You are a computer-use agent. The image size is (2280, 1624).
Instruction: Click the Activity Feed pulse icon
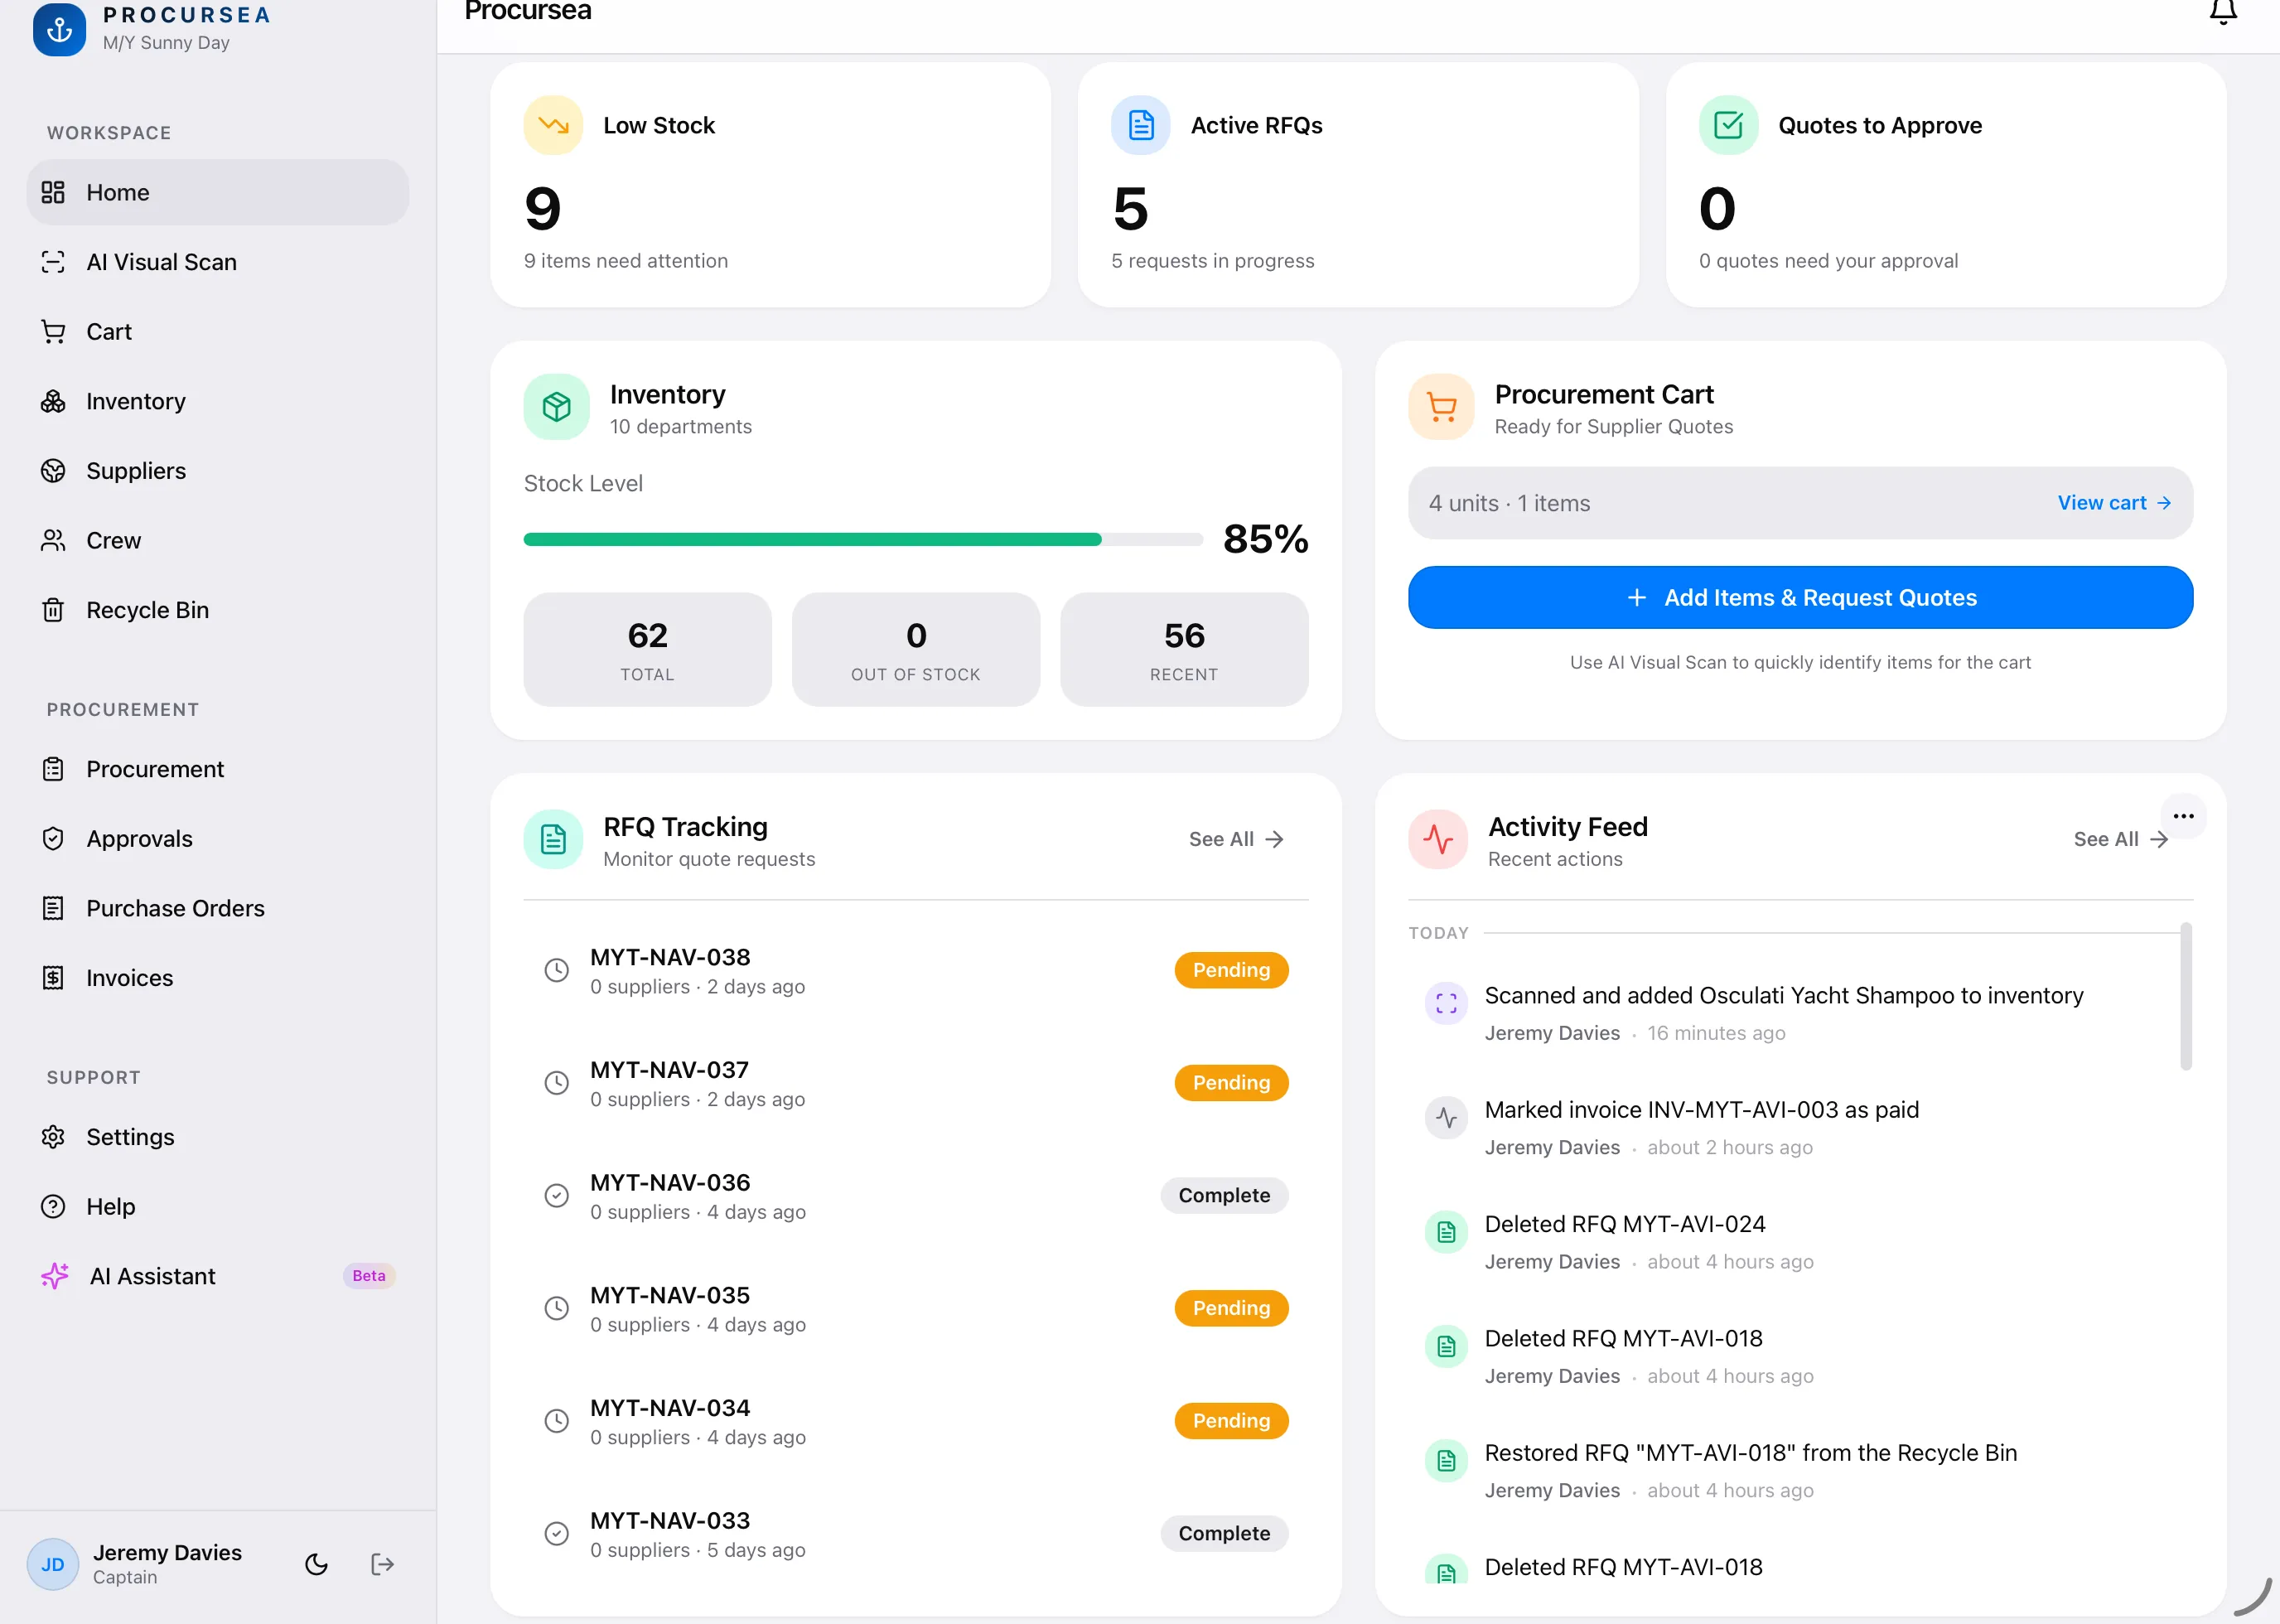pos(1438,839)
